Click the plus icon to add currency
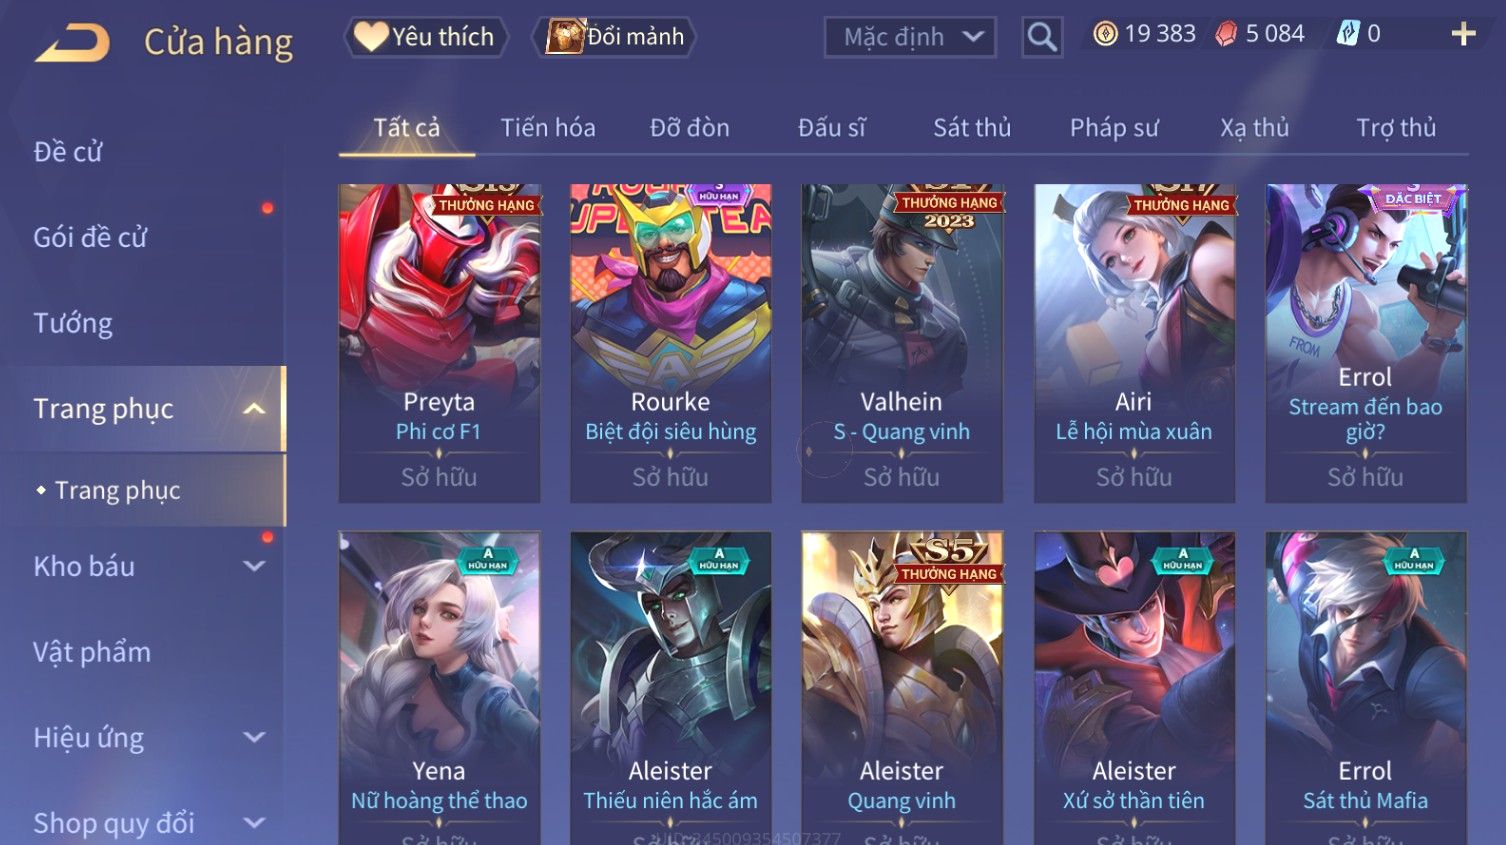Screen dimensions: 1506x845 [1463, 34]
